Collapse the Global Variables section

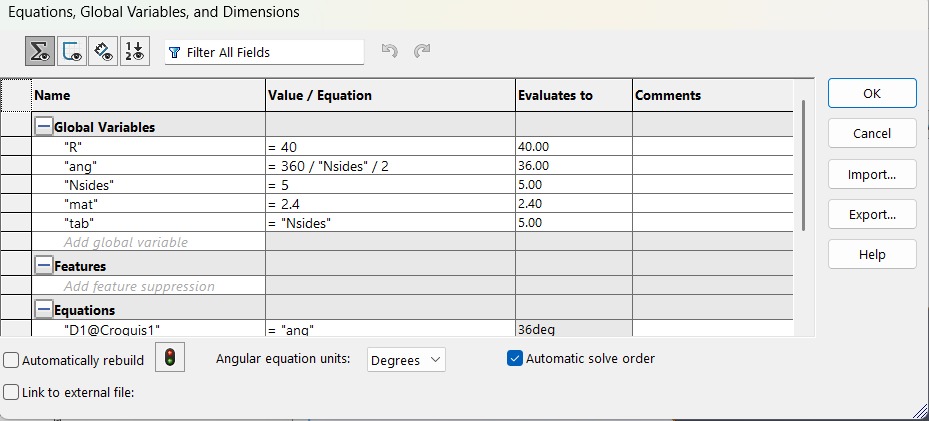pos(43,127)
